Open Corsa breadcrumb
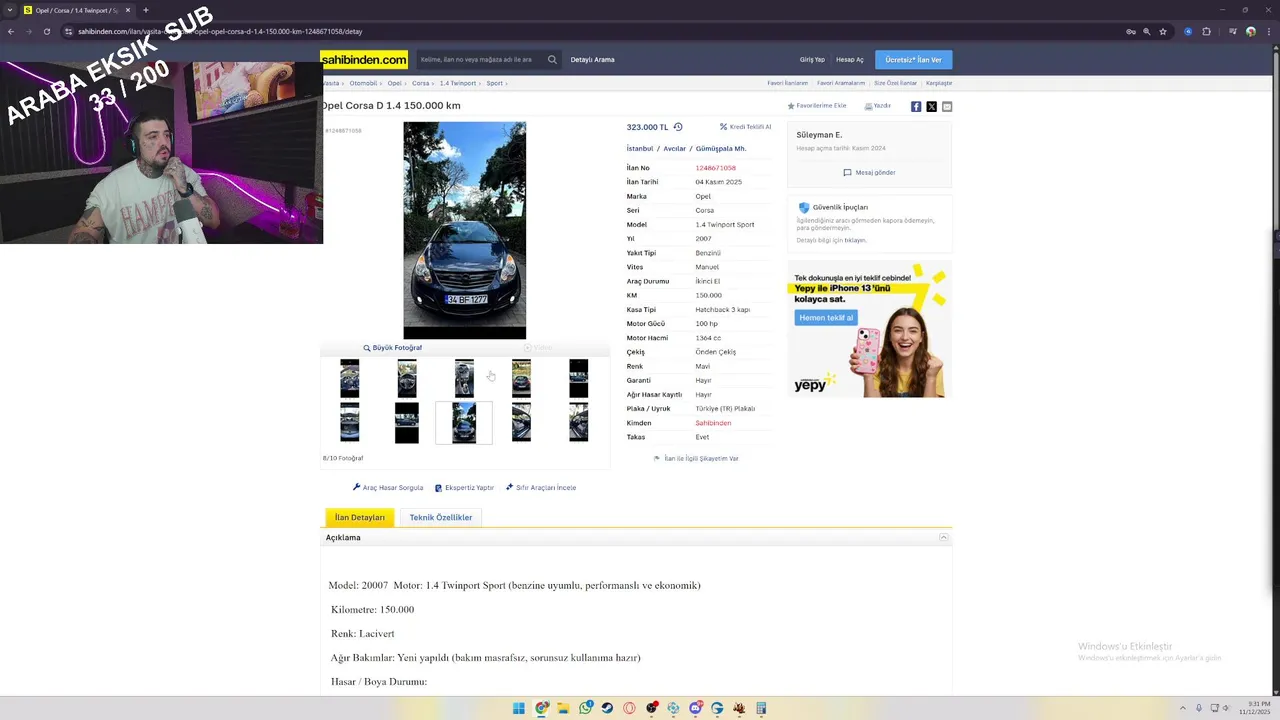This screenshot has height=720, width=1280. click(420, 83)
